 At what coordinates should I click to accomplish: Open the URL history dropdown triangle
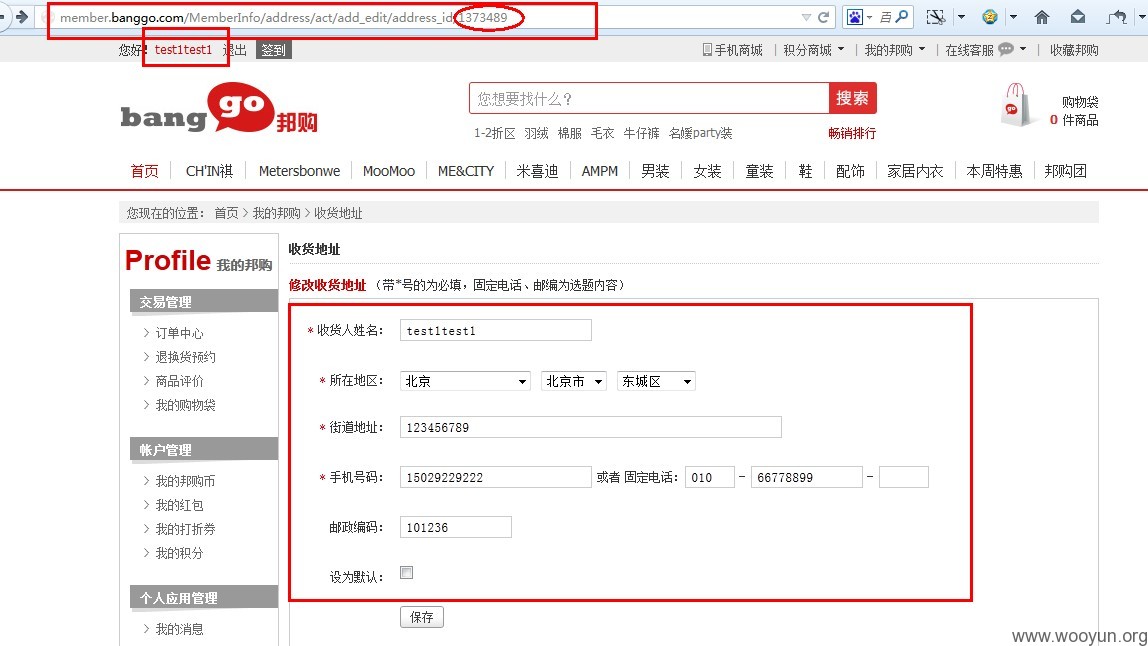[x=806, y=17]
